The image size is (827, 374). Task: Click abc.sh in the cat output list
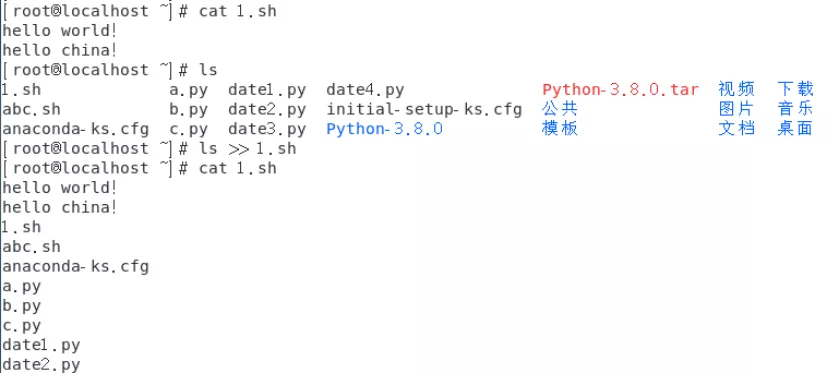(32, 247)
